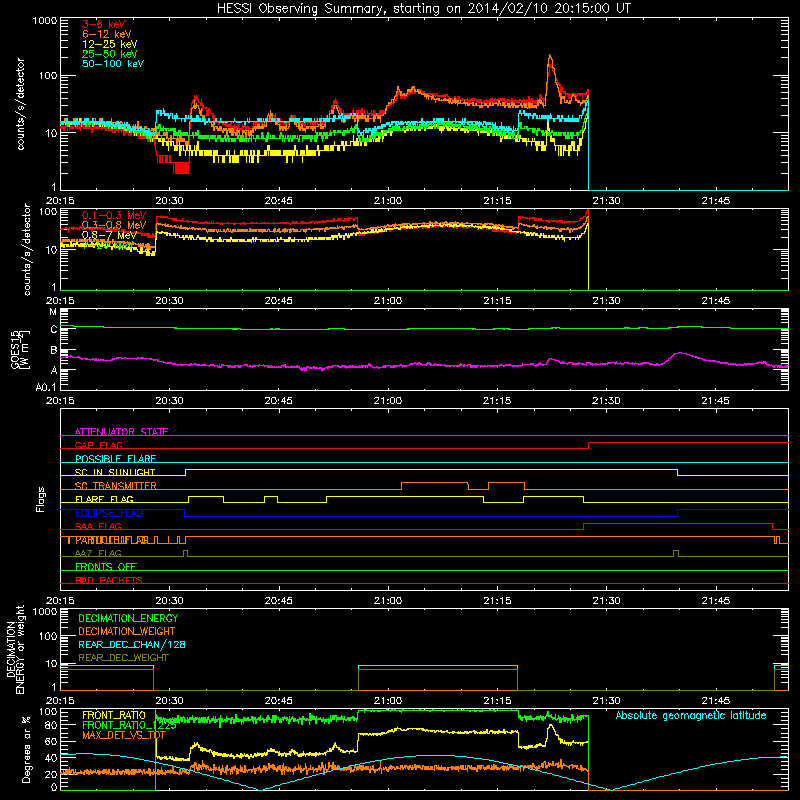Select the ECLIPSE_FLAG label
The width and height of the screenshot is (800, 800).
[109, 513]
